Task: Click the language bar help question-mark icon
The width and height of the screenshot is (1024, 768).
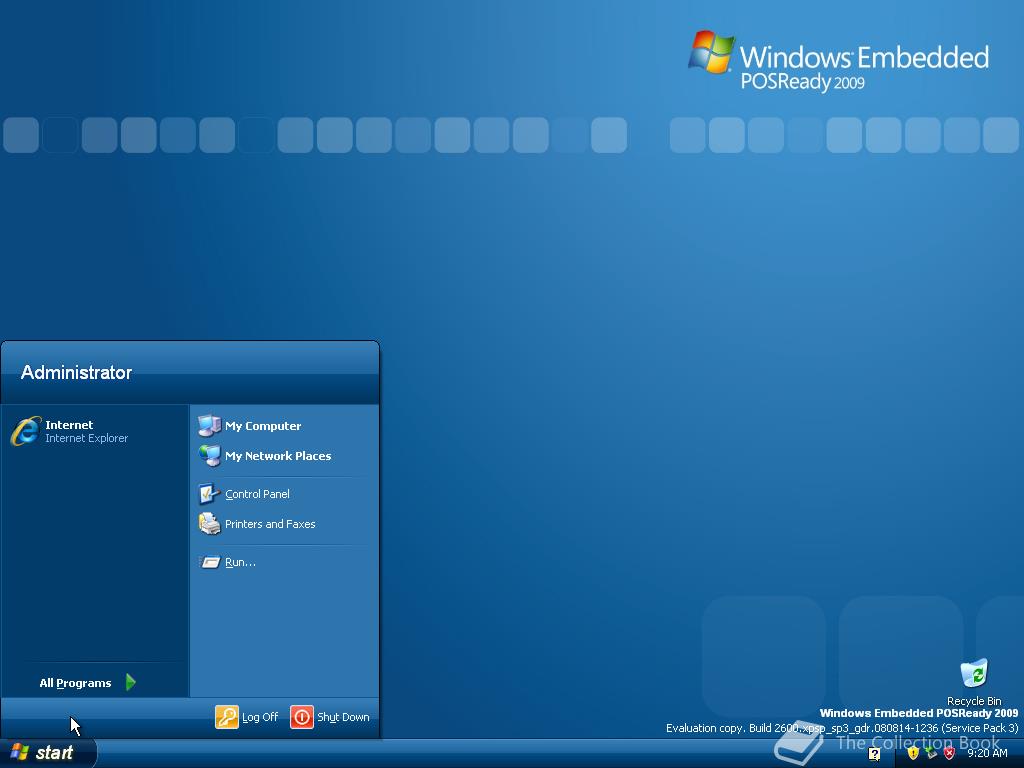Action: coord(874,754)
